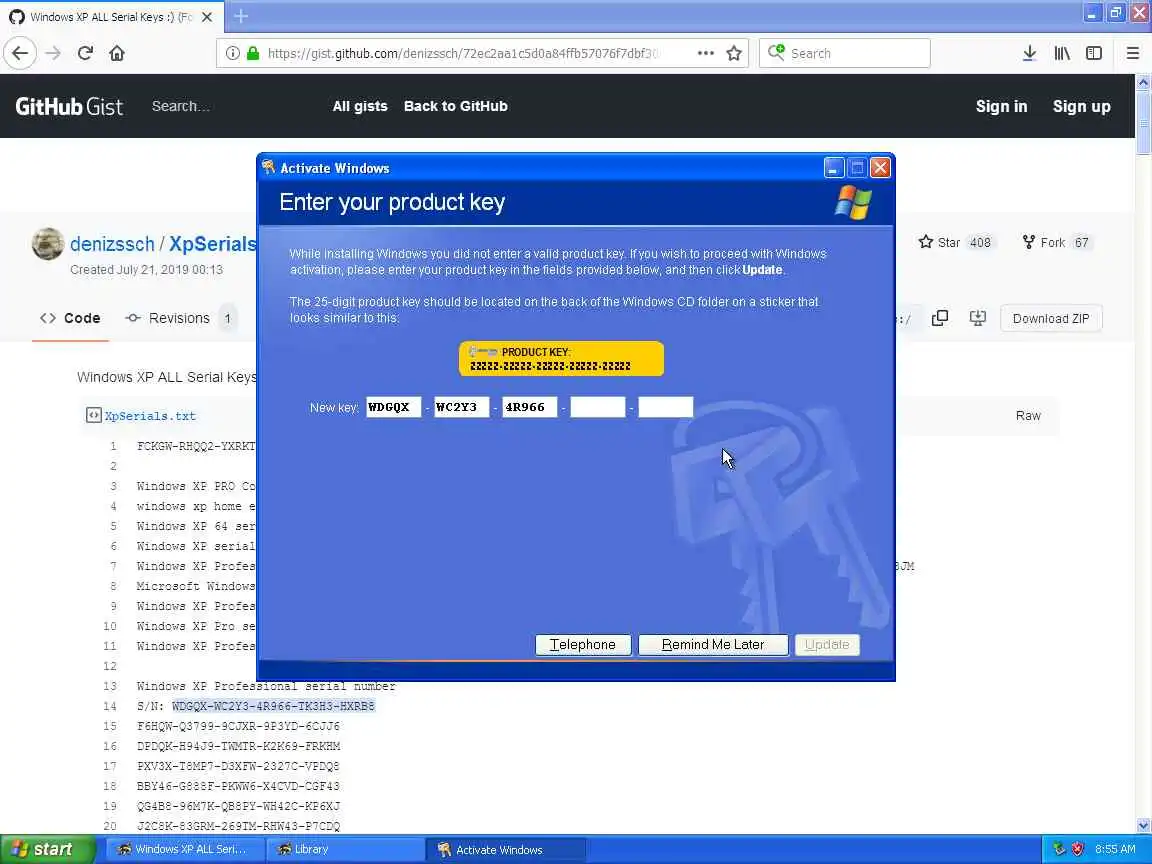Open the Firefox Library icon
Viewport: 1152px width, 864px height.
pyautogui.click(x=1062, y=53)
